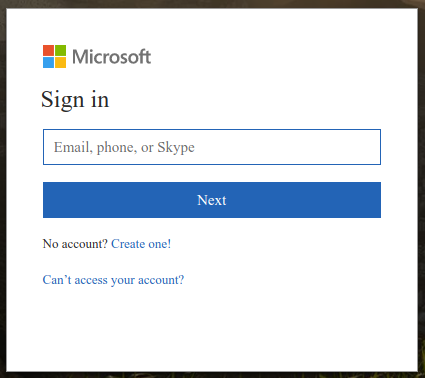Click the blue square in the logo

[x=48, y=62]
